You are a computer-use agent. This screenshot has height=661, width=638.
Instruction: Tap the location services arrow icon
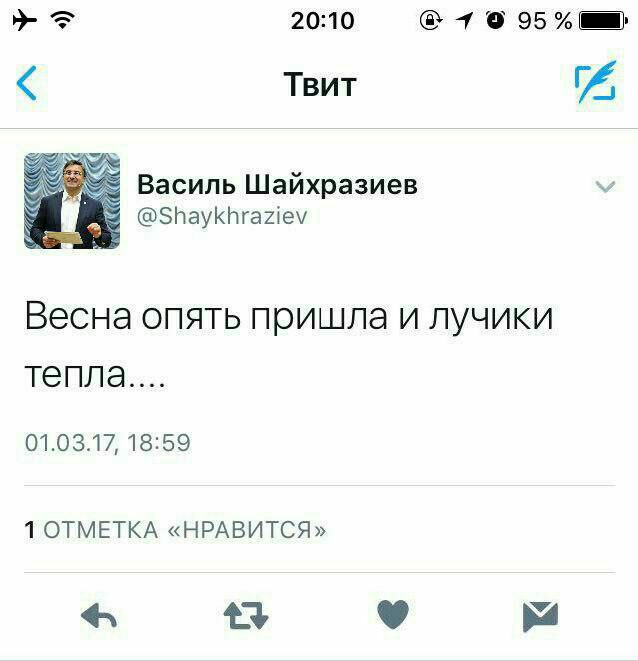pyautogui.click(x=464, y=21)
